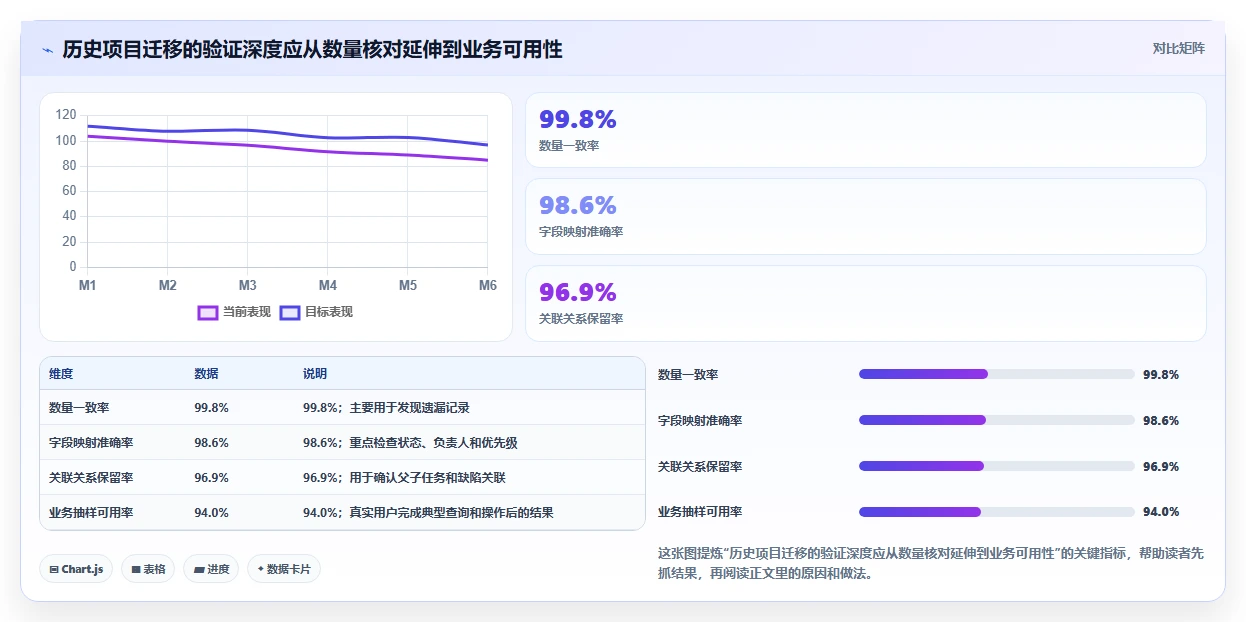Click the 数据卡片 chip

pyautogui.click(x=284, y=569)
